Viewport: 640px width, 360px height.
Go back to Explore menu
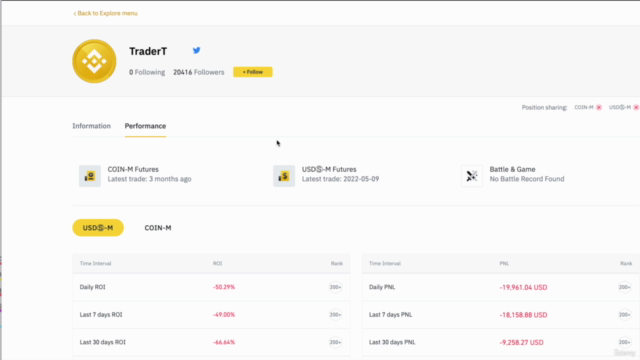click(106, 13)
